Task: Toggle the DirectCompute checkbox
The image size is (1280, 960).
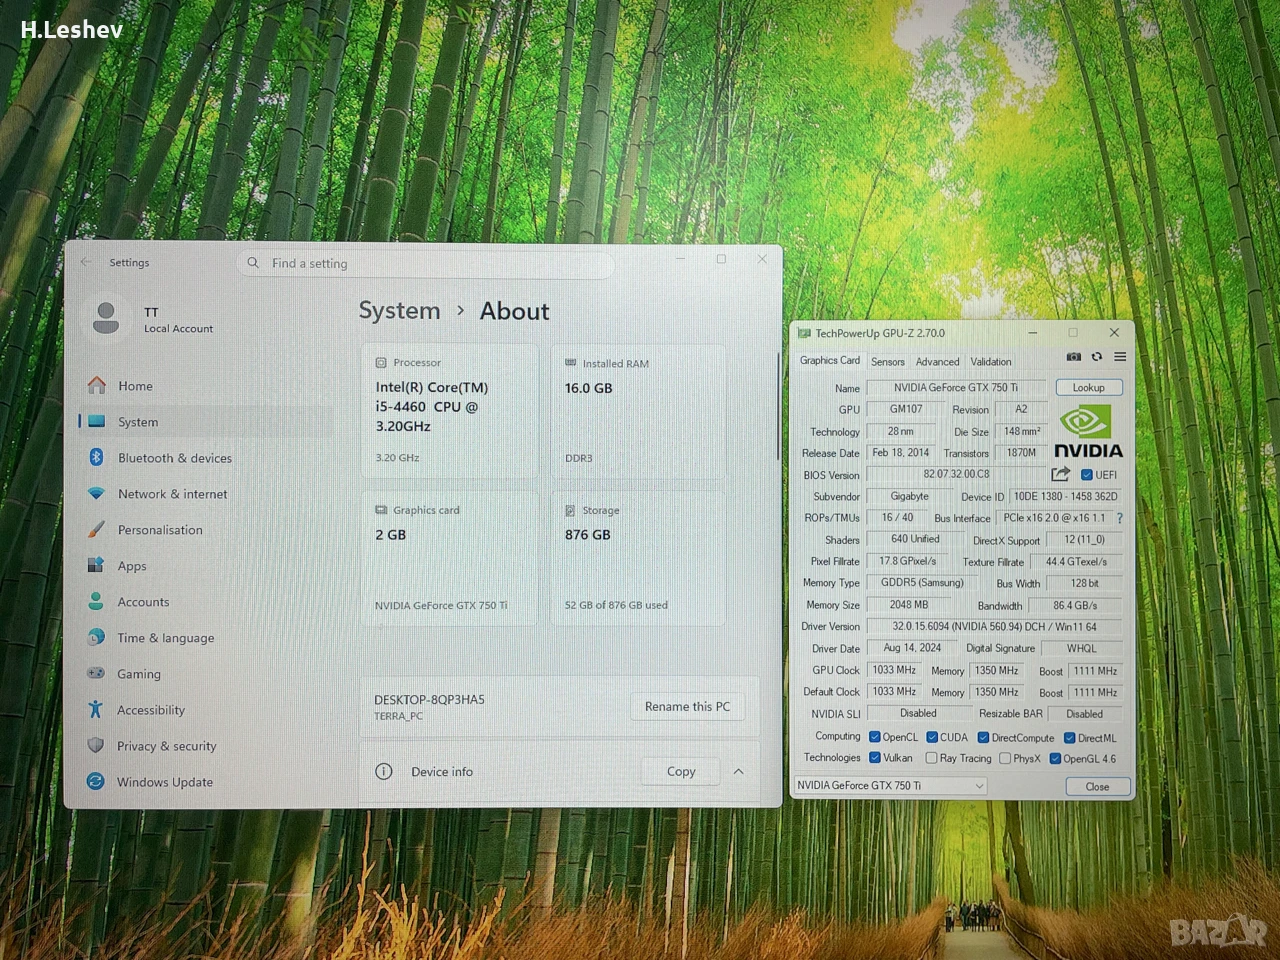Action: pyautogui.click(x=983, y=737)
